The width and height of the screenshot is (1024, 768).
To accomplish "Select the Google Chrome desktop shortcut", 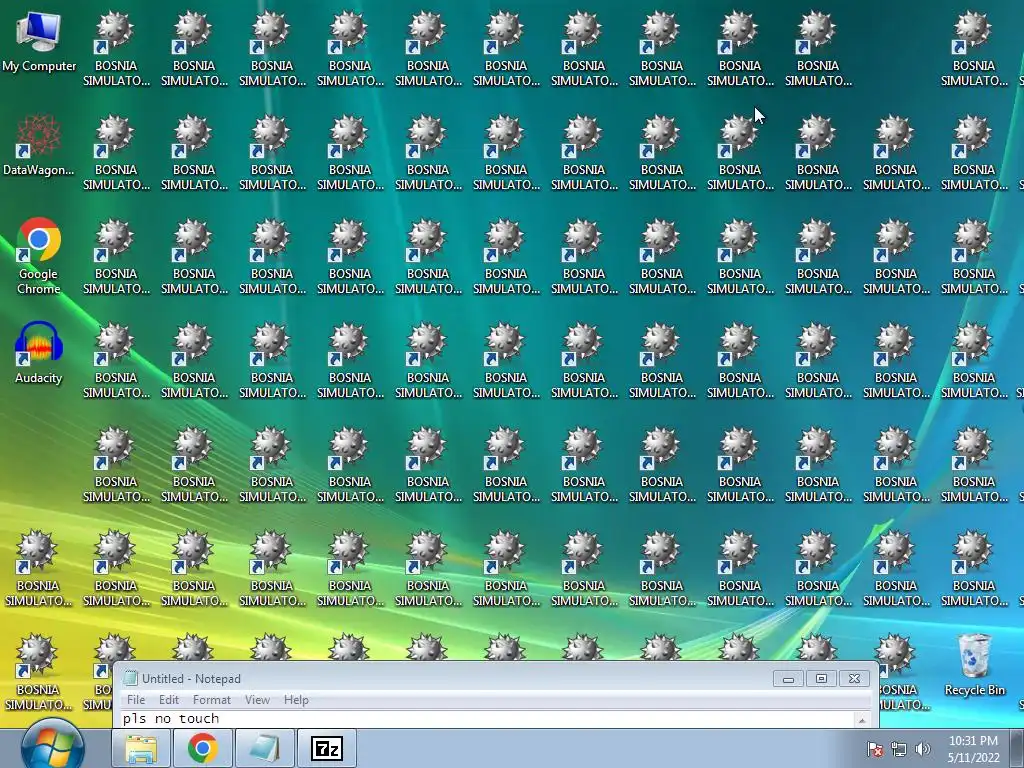I will click(39, 256).
